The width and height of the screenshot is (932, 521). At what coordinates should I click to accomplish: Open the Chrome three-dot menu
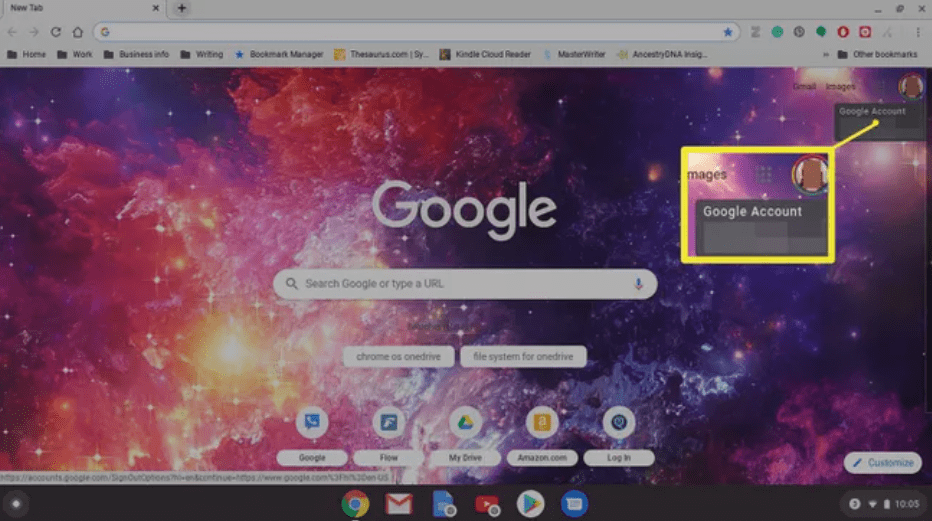pyautogui.click(x=918, y=32)
